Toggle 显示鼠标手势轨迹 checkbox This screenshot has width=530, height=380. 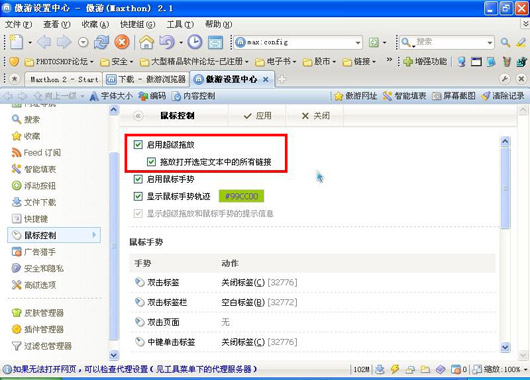tap(138, 196)
